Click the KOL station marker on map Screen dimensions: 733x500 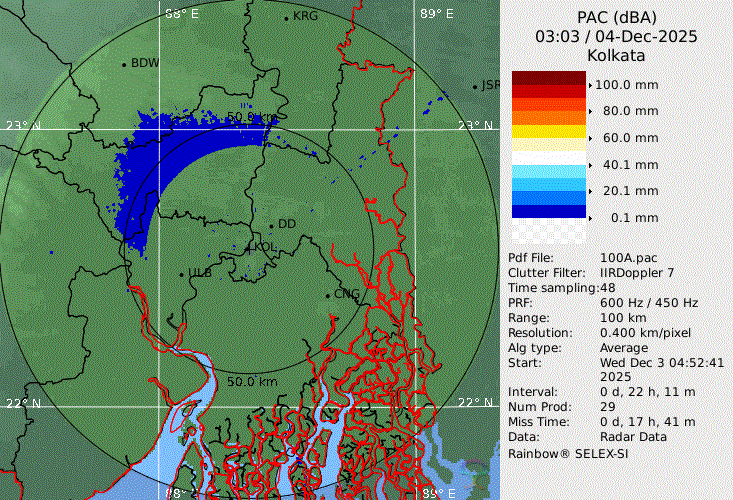pyautogui.click(x=249, y=246)
